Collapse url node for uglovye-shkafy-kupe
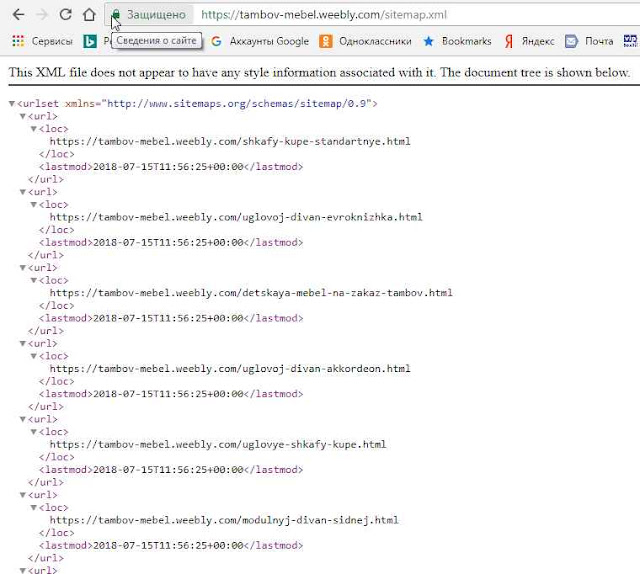The height and width of the screenshot is (574, 640). click(x=23, y=419)
